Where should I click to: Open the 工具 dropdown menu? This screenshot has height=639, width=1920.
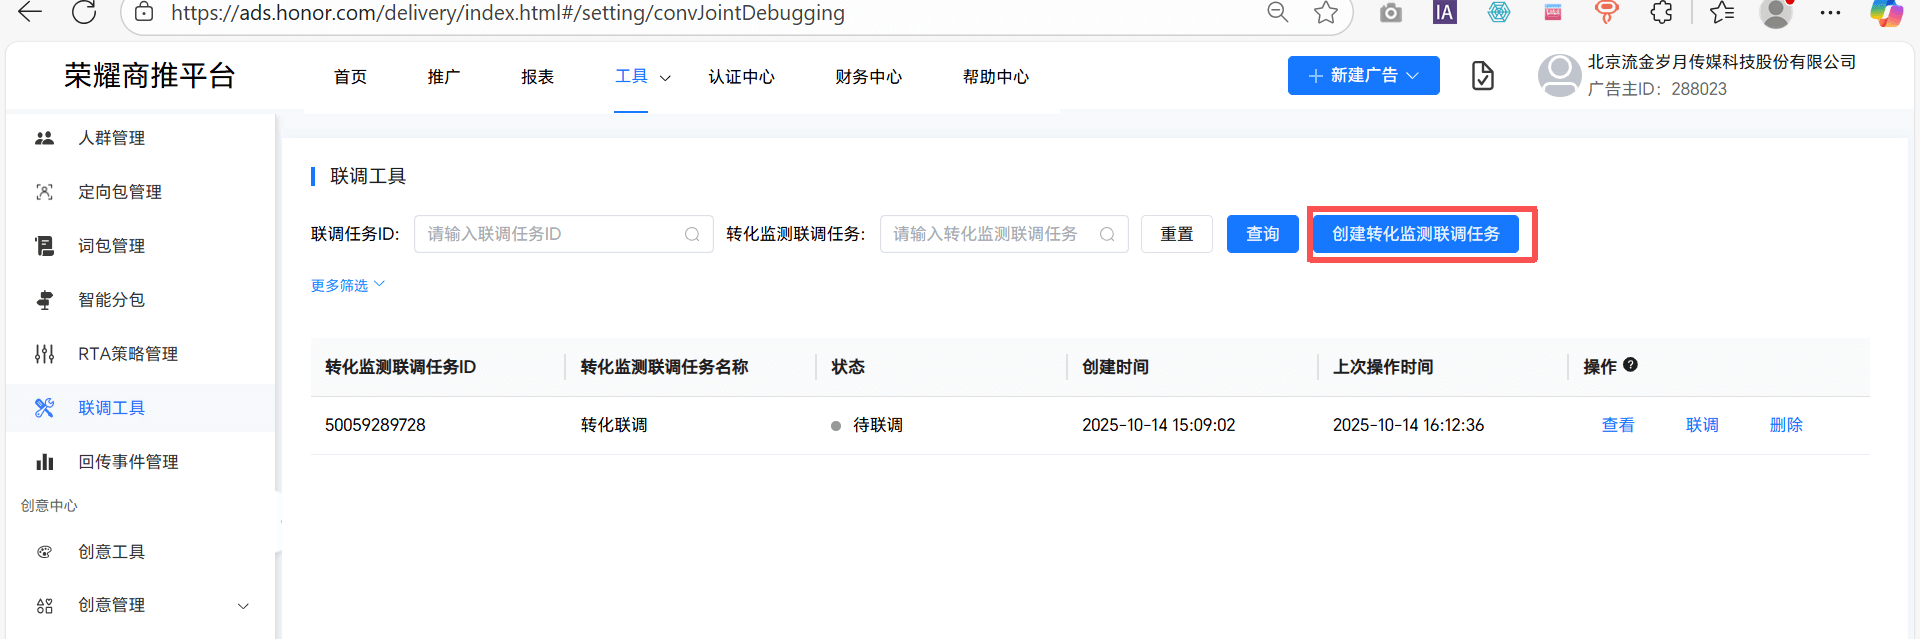click(x=642, y=77)
